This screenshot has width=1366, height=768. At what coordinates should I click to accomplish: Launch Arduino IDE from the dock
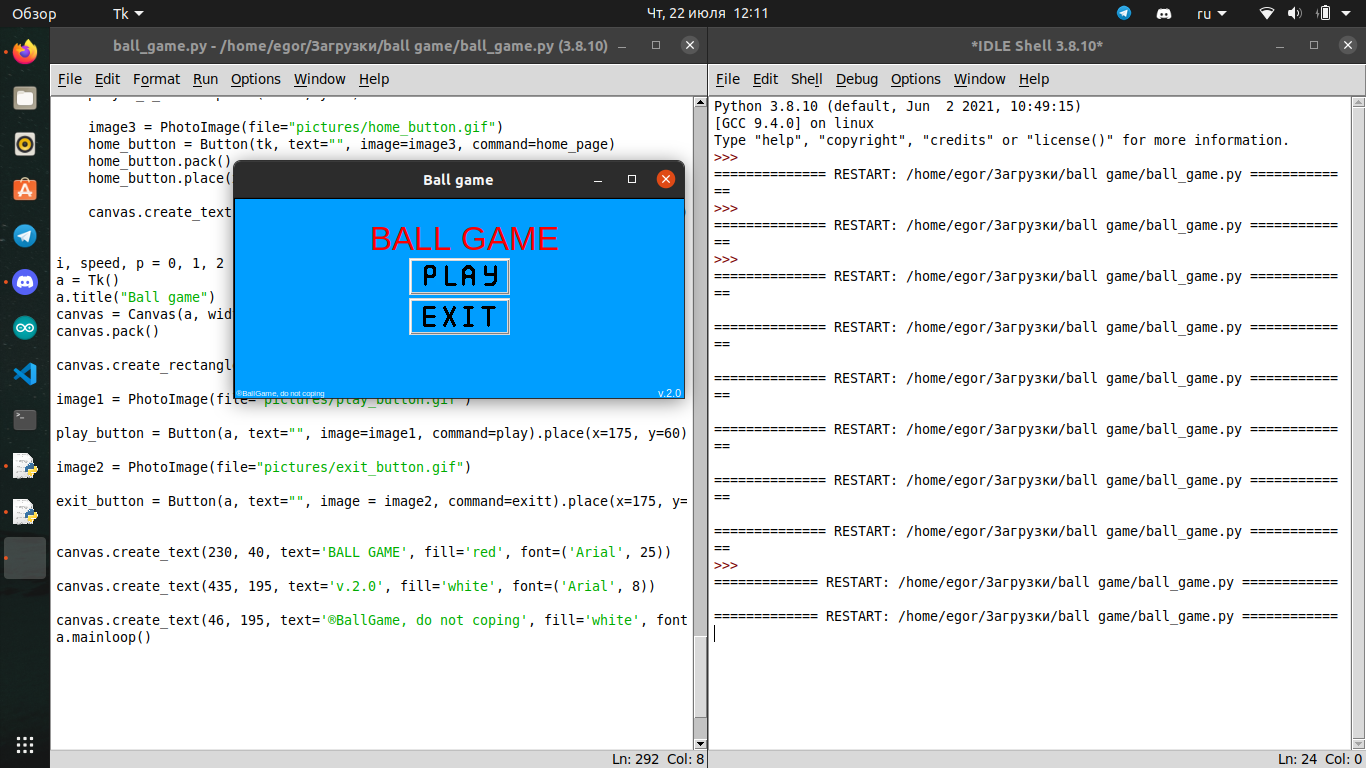coord(25,328)
